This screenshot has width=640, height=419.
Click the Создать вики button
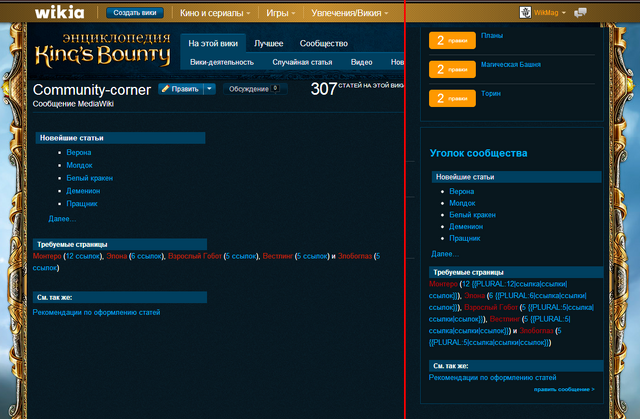click(135, 13)
